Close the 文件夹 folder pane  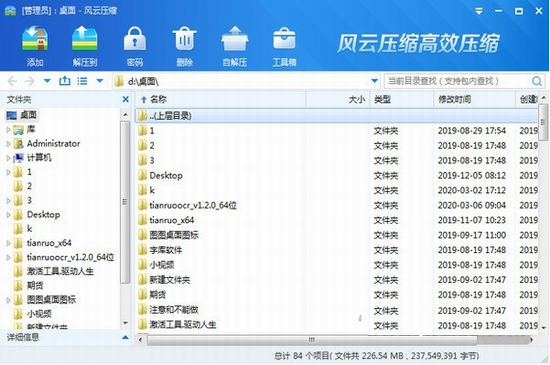pyautogui.click(x=126, y=100)
